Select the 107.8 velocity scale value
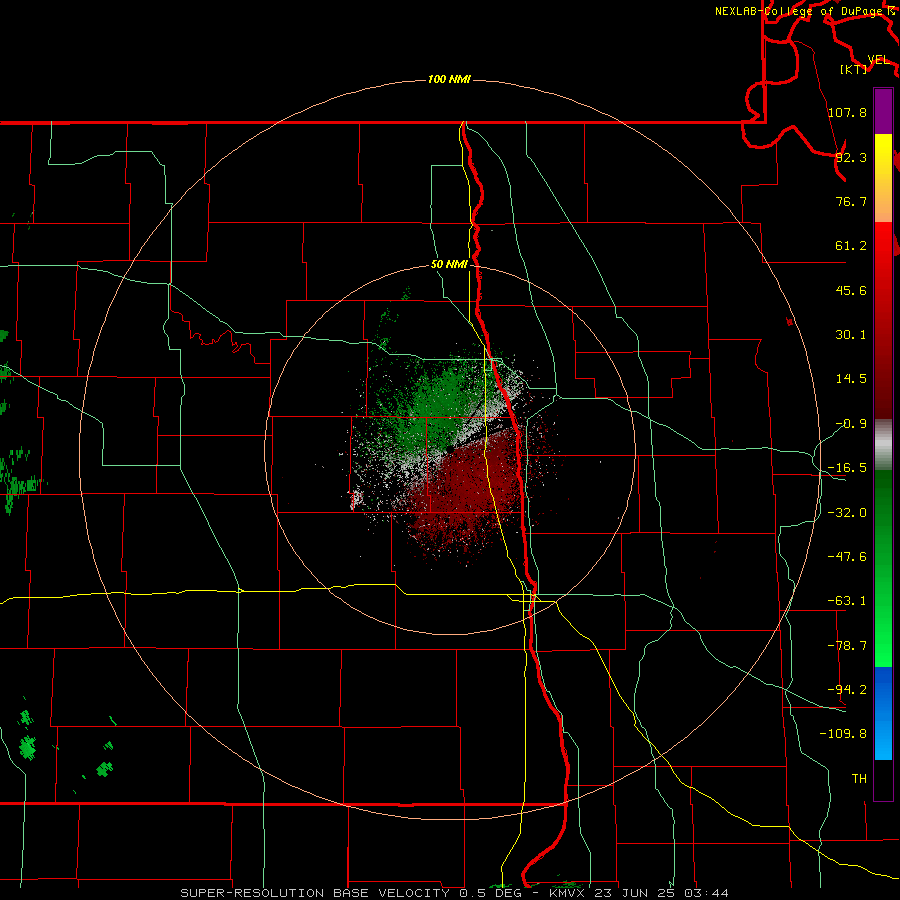This screenshot has width=900, height=900. coord(847,112)
